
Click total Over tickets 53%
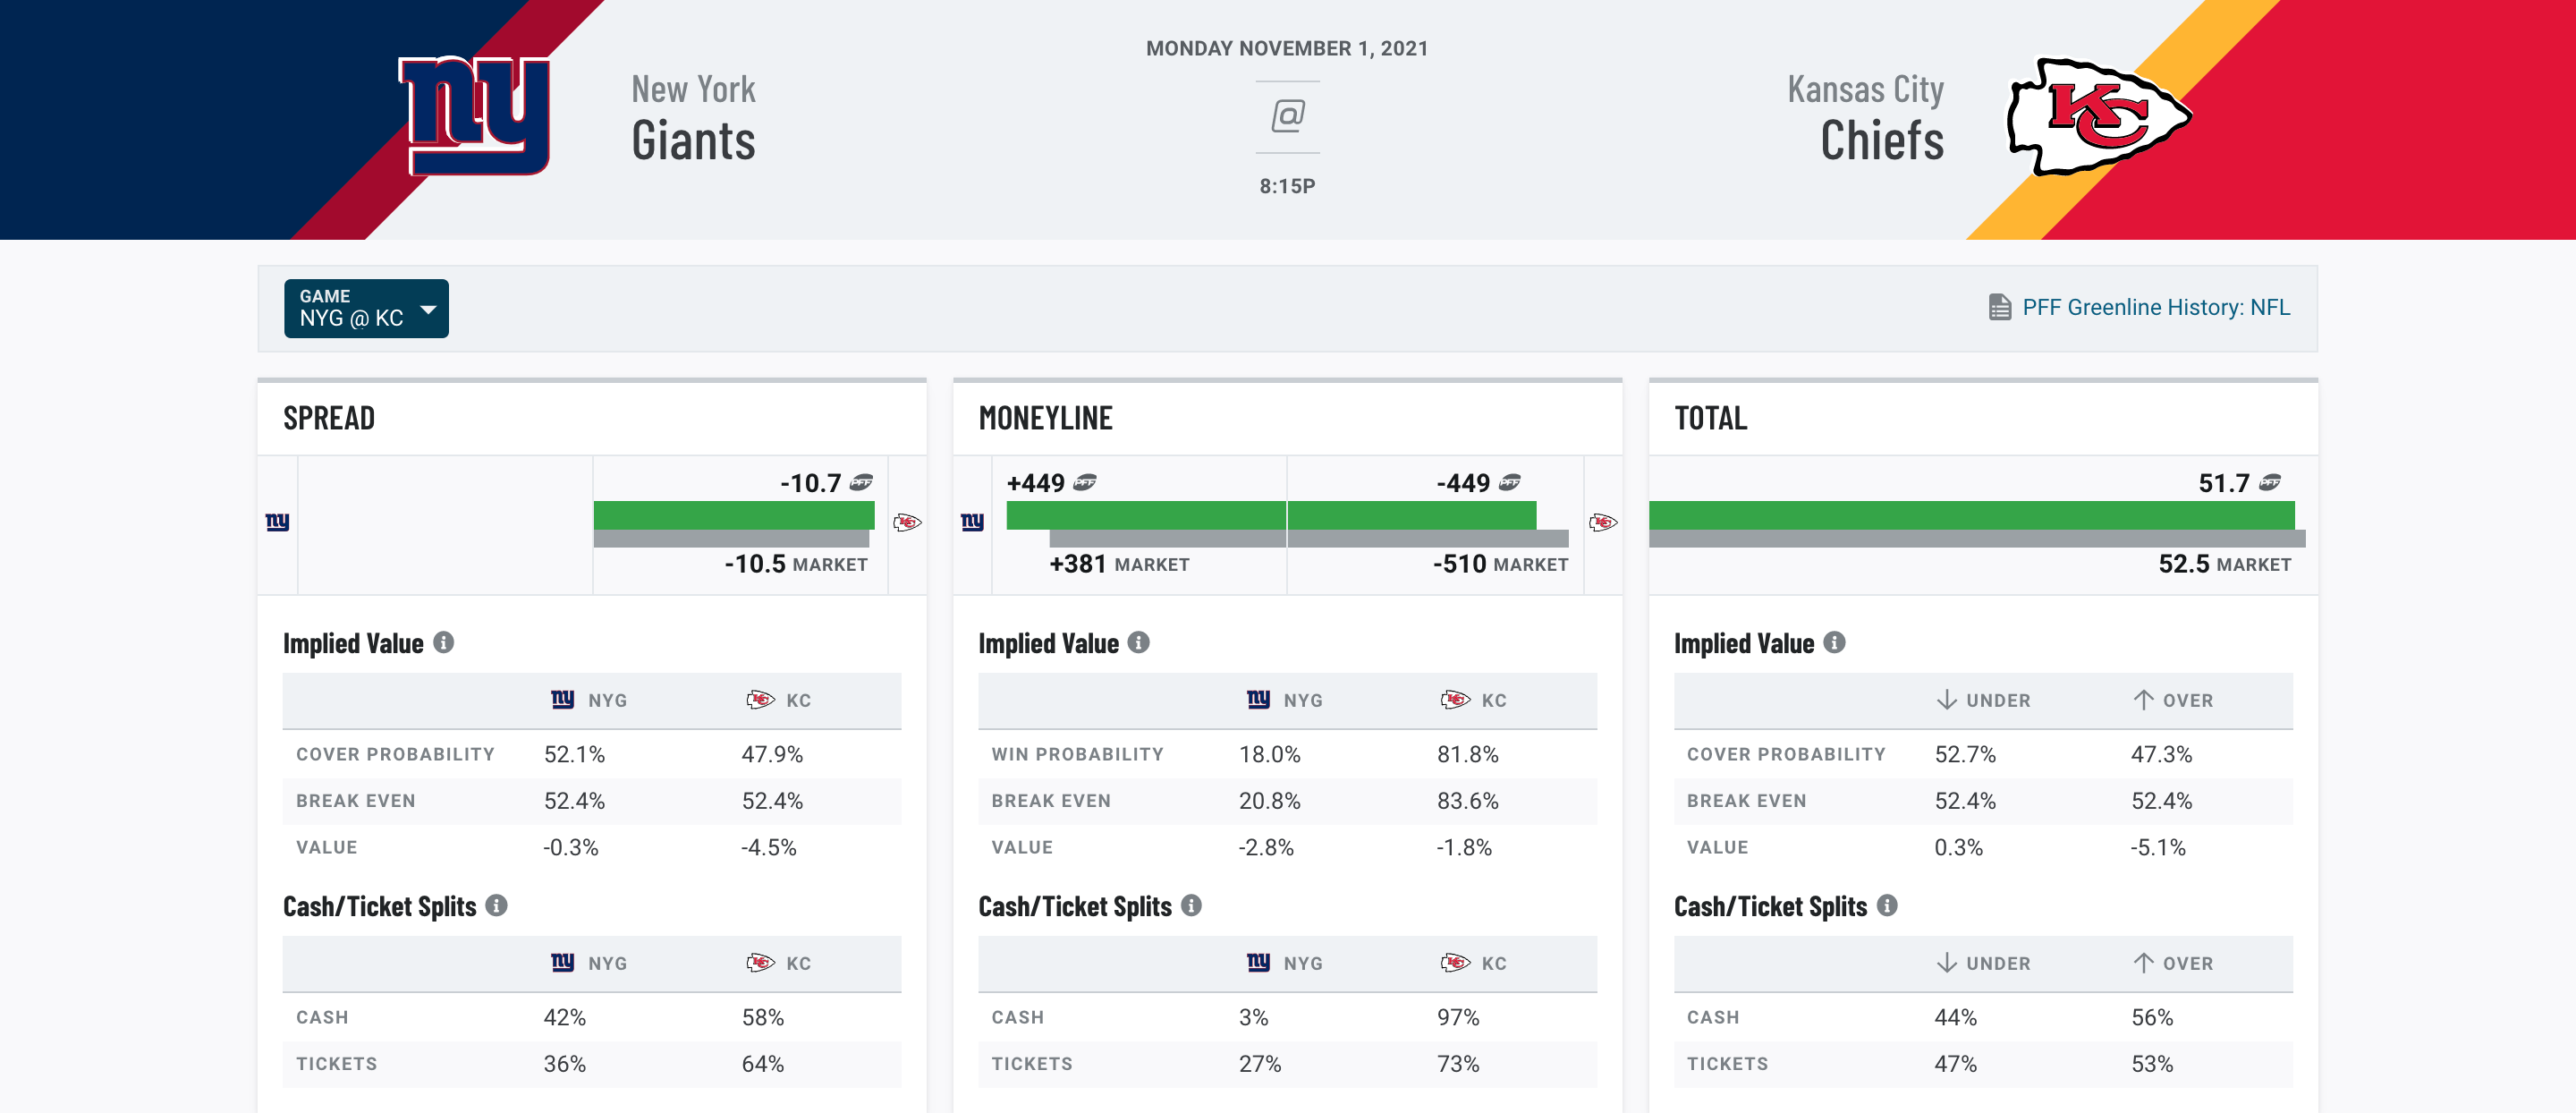(2152, 1064)
